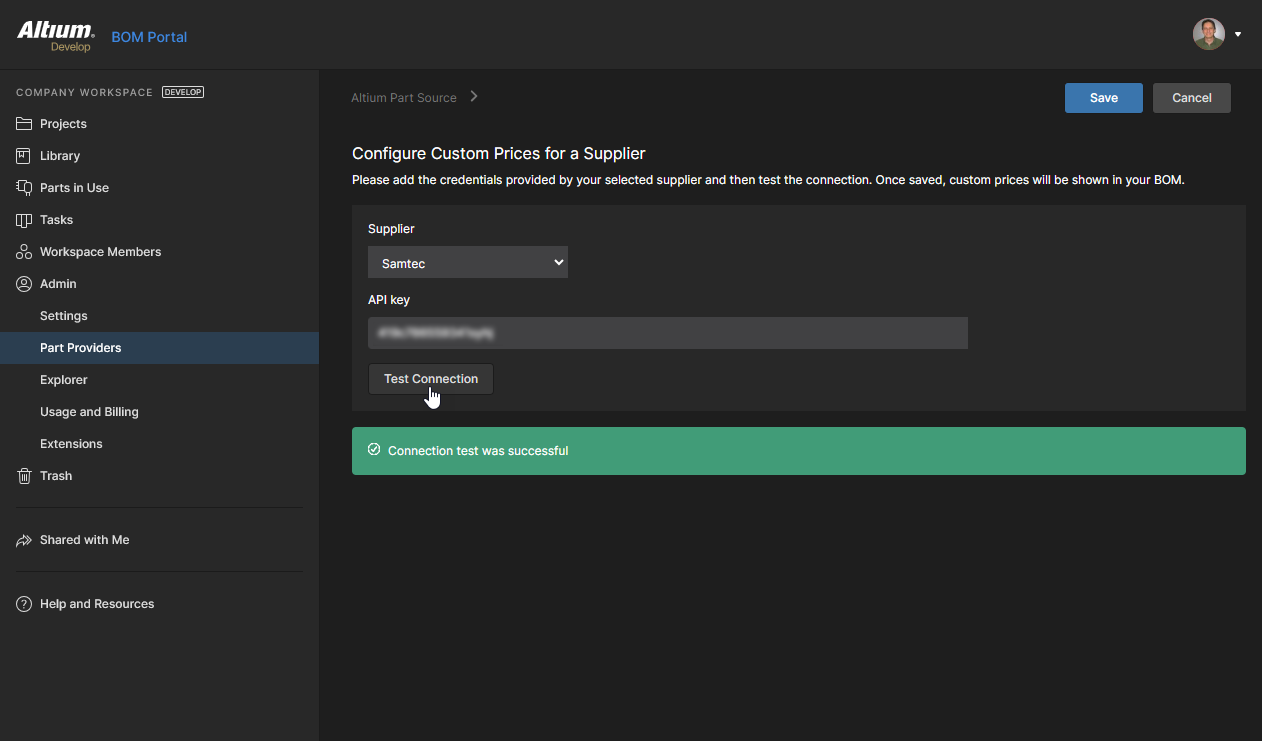1262x741 pixels.
Task: Click the Projects folder icon
Action: [x=24, y=124]
